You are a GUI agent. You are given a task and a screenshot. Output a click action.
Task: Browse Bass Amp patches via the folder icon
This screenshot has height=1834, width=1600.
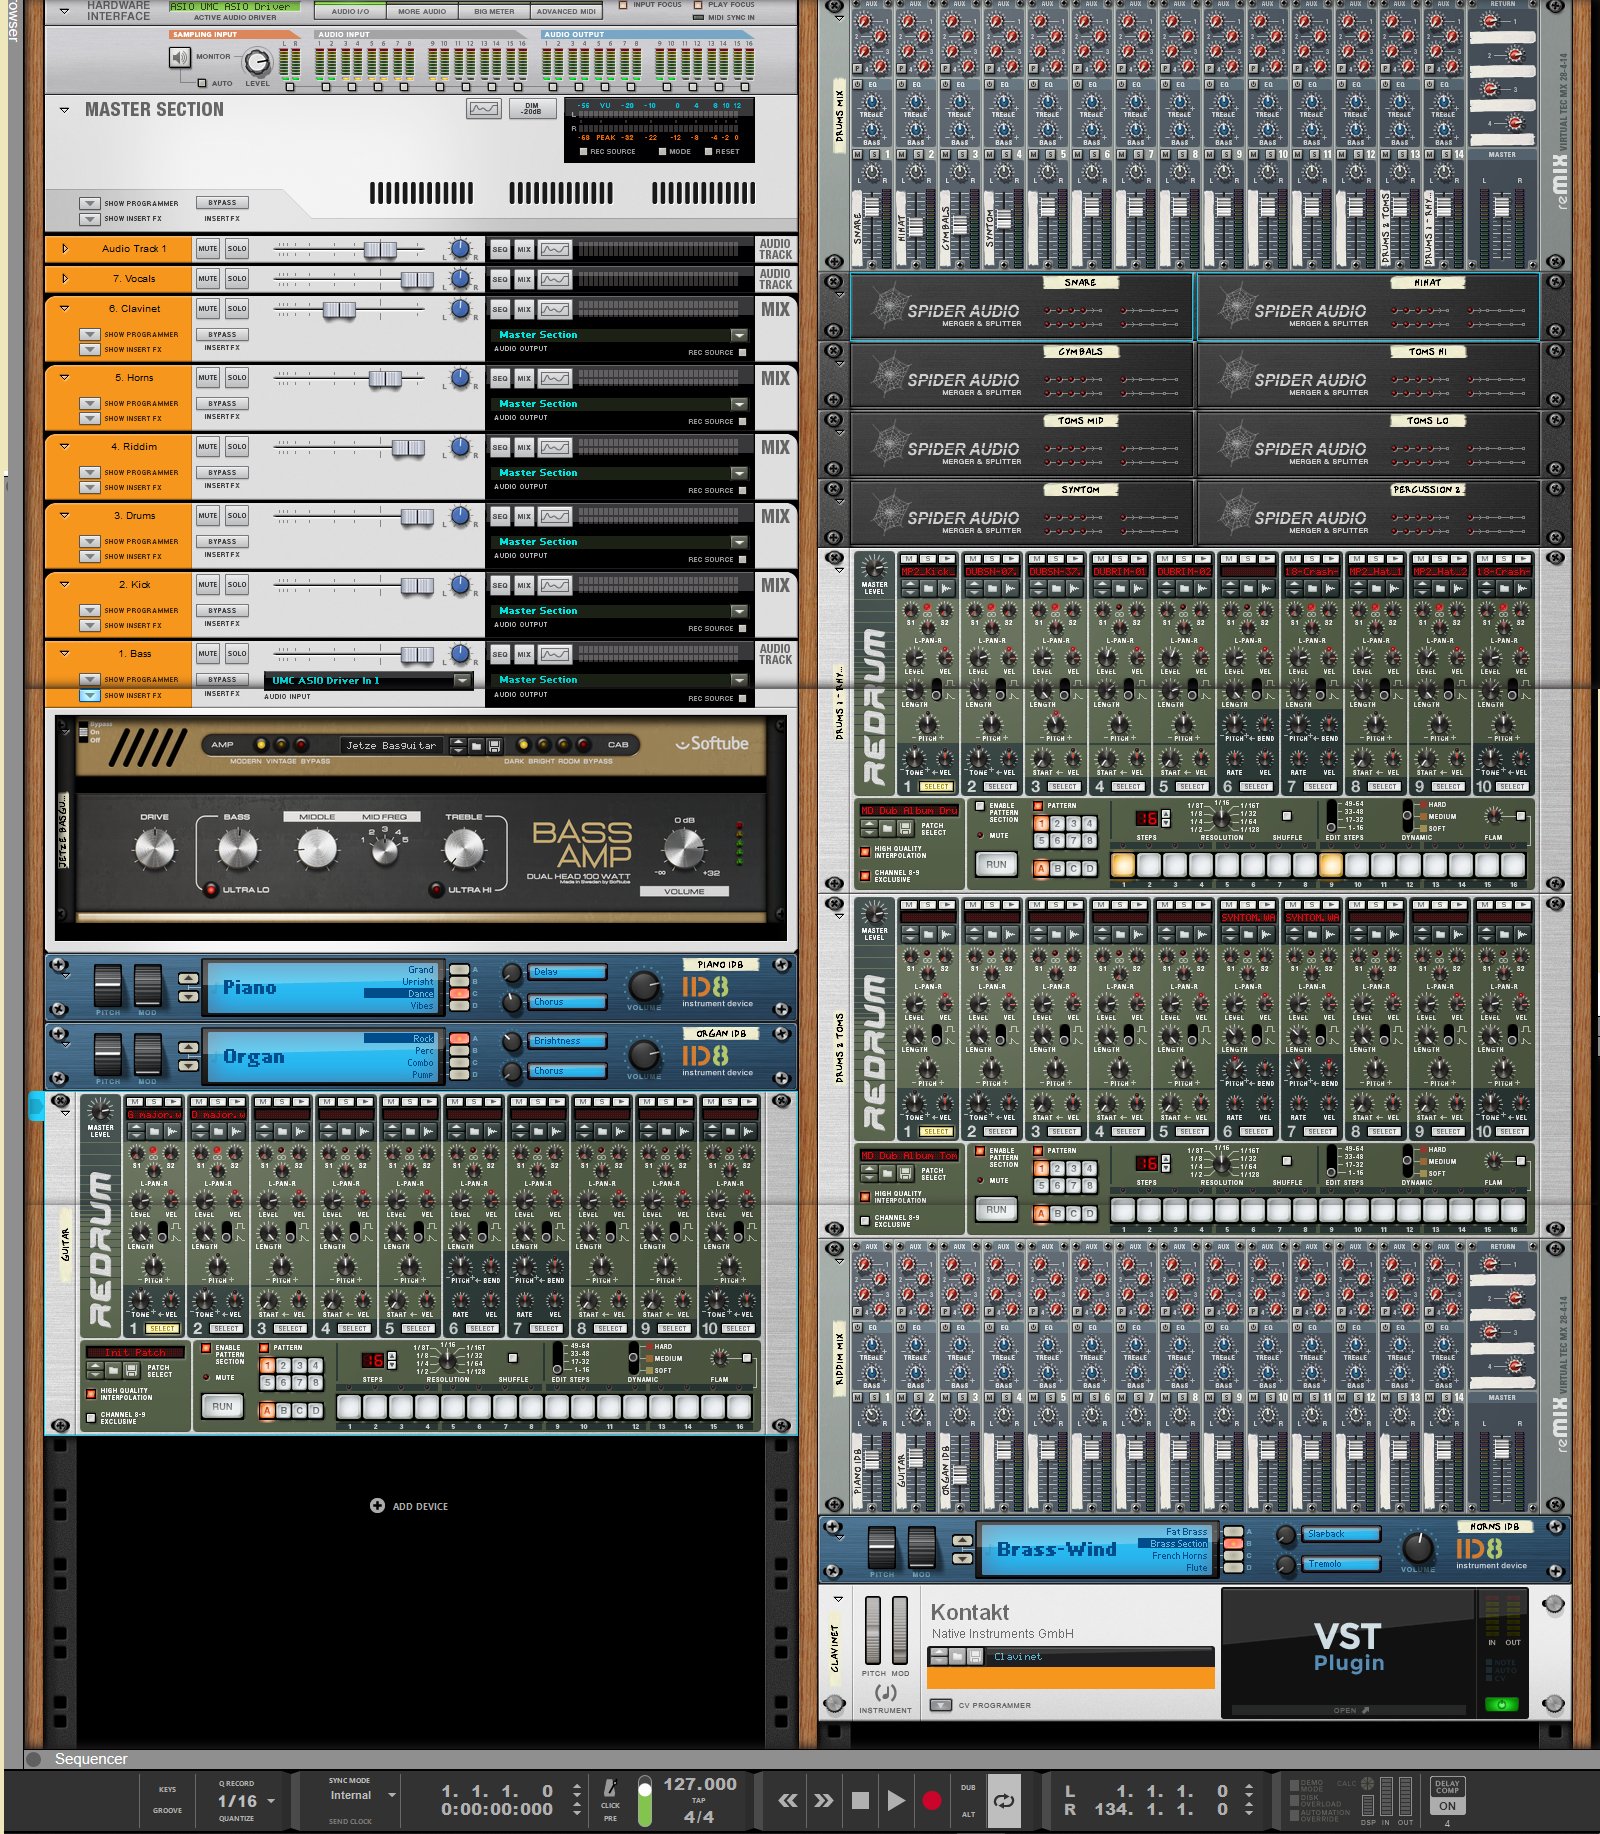coord(477,745)
